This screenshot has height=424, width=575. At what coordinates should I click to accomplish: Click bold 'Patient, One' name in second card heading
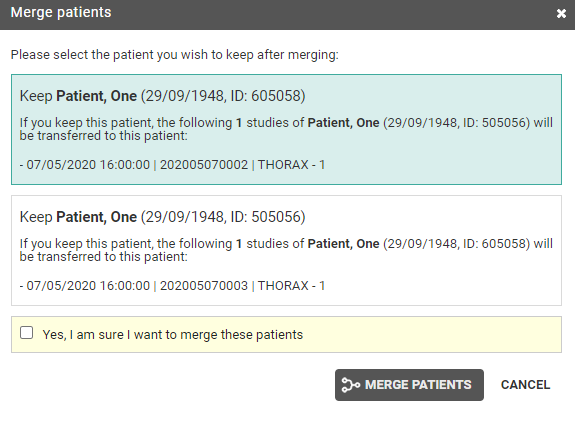tap(96, 217)
